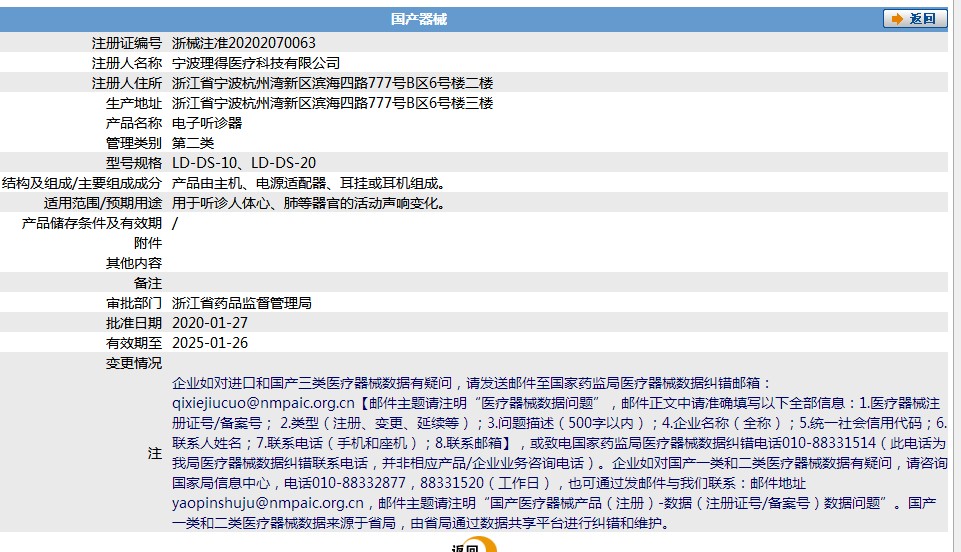Select registrant address ending 6号楼二楼
This screenshot has height=552, width=961.
333,83
